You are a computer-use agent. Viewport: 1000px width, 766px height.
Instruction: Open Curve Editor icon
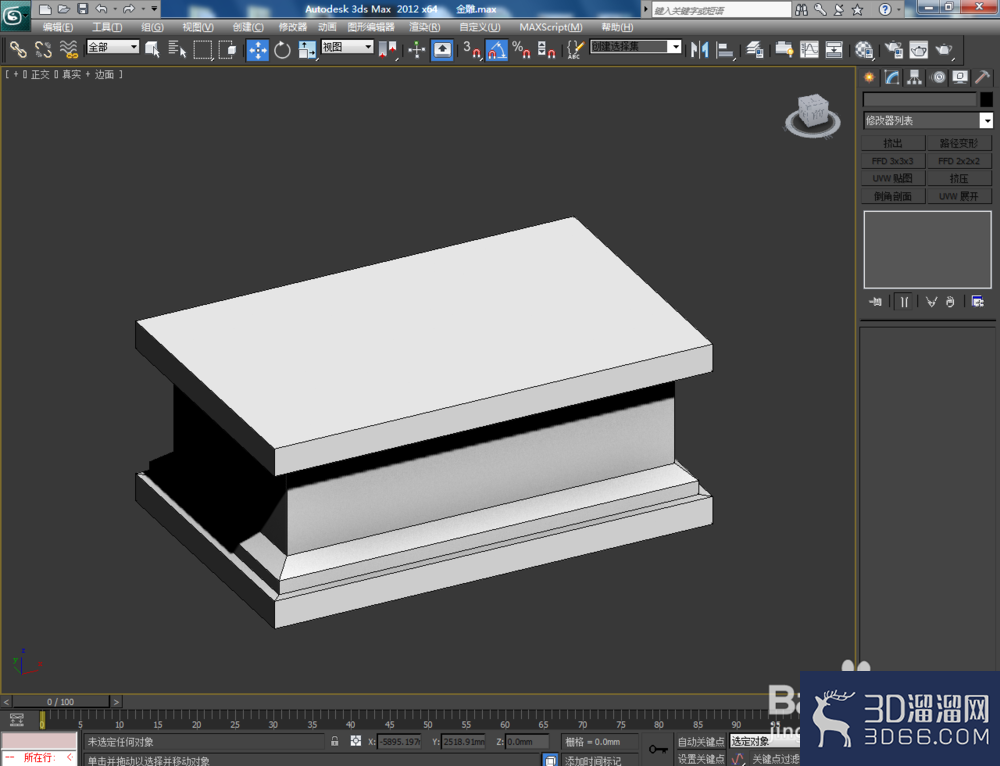coord(809,50)
